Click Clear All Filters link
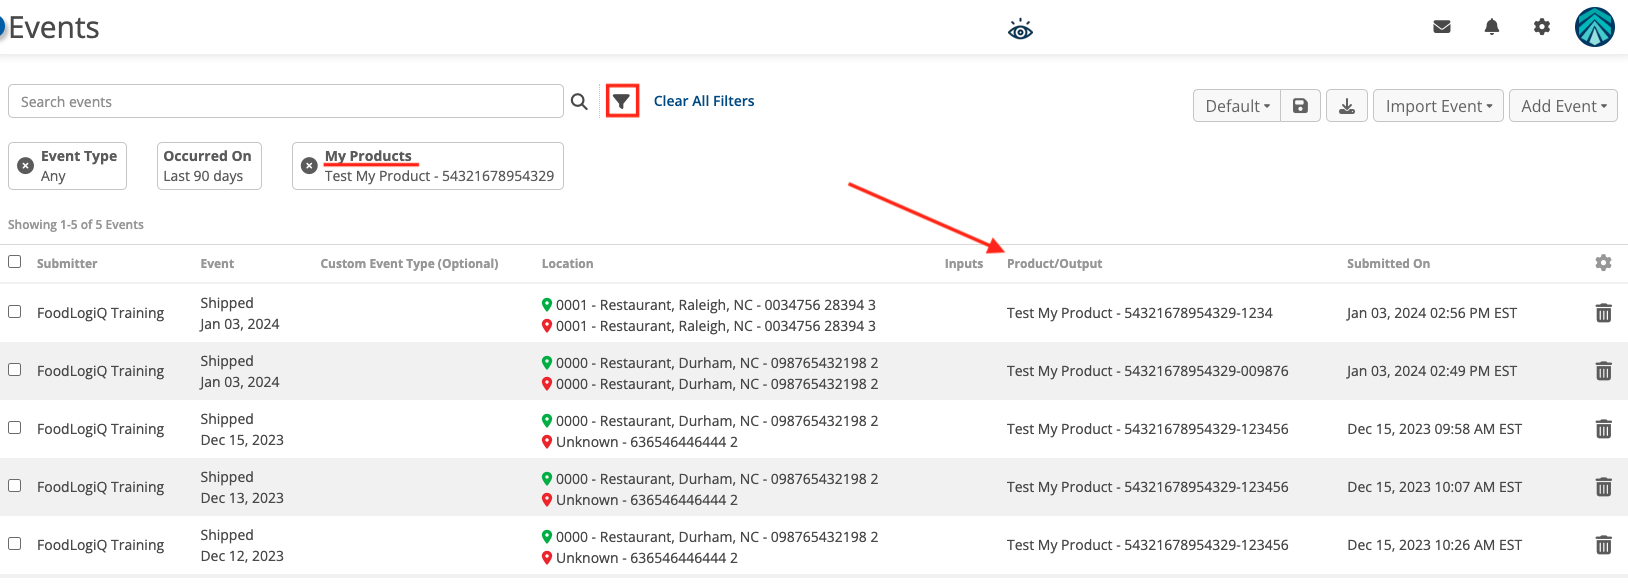The image size is (1628, 587). click(x=704, y=101)
